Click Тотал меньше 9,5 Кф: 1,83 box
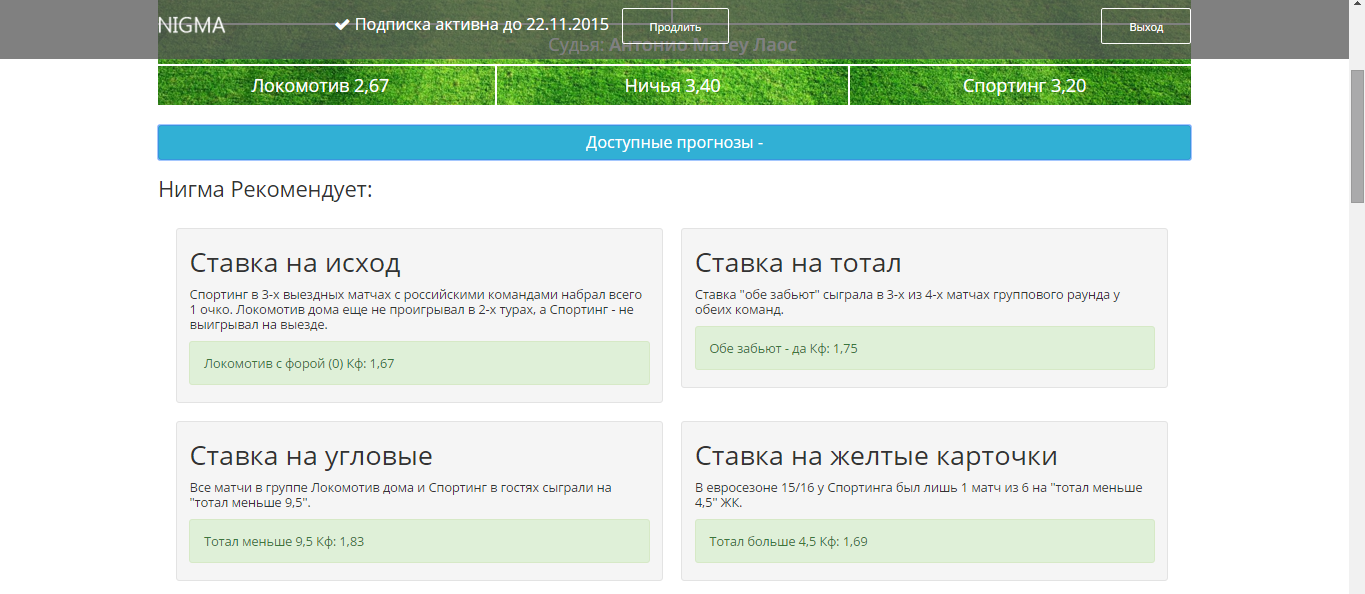This screenshot has width=1365, height=594. (x=419, y=541)
